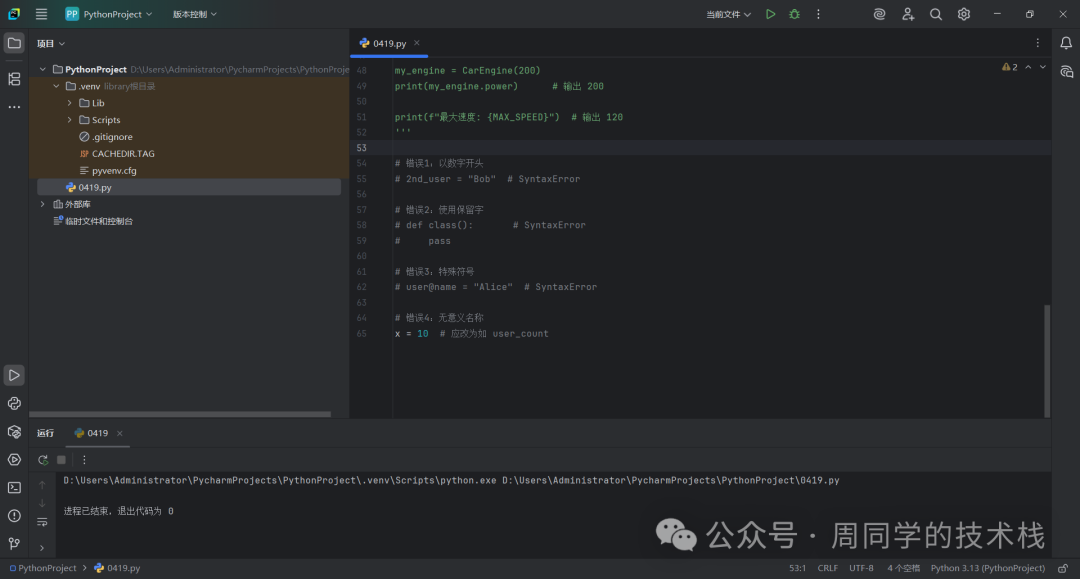Toggle the Run tool window button
Image resolution: width=1080 pixels, height=579 pixels.
click(x=14, y=375)
